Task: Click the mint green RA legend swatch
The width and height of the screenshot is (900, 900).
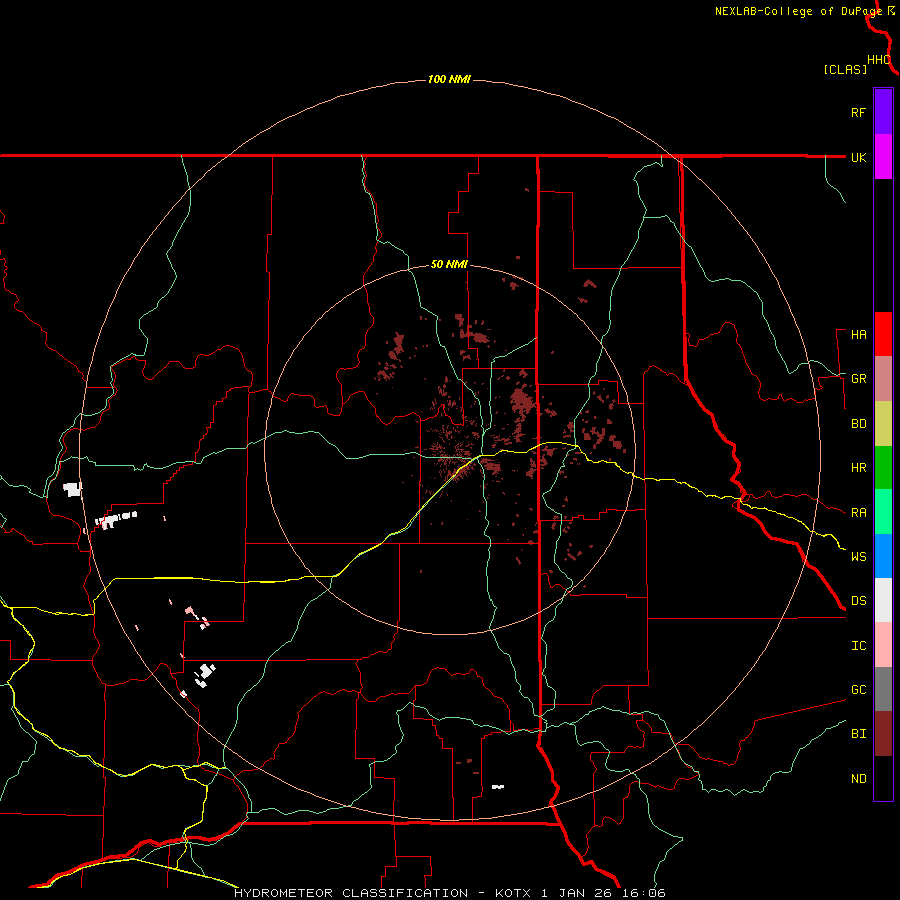Action: pos(883,512)
